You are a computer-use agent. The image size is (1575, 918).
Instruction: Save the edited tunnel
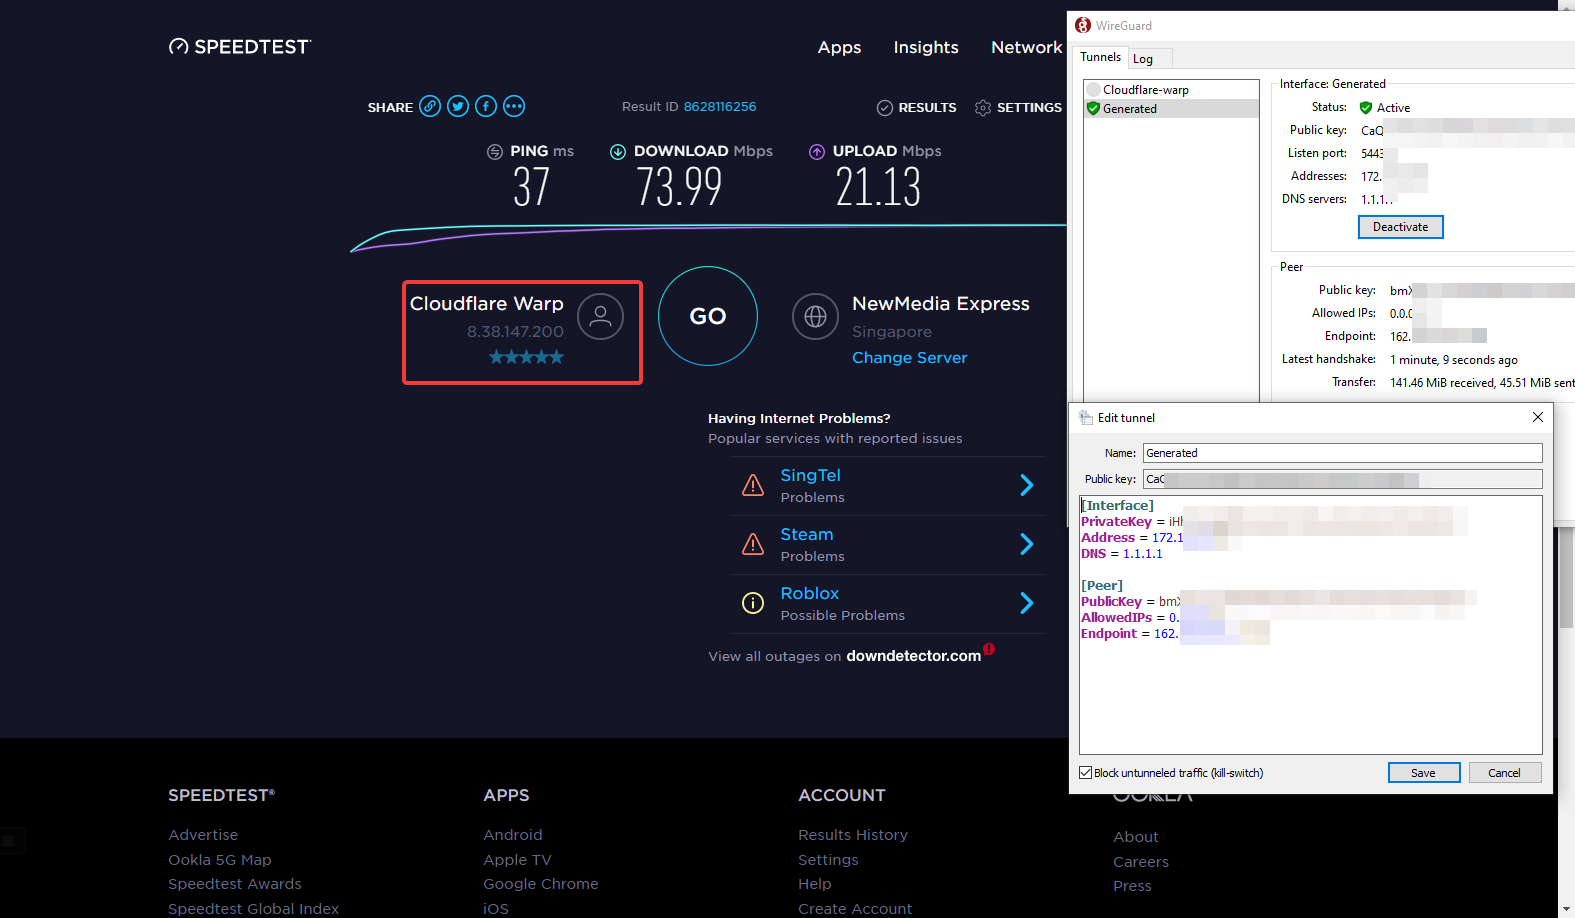(1423, 773)
